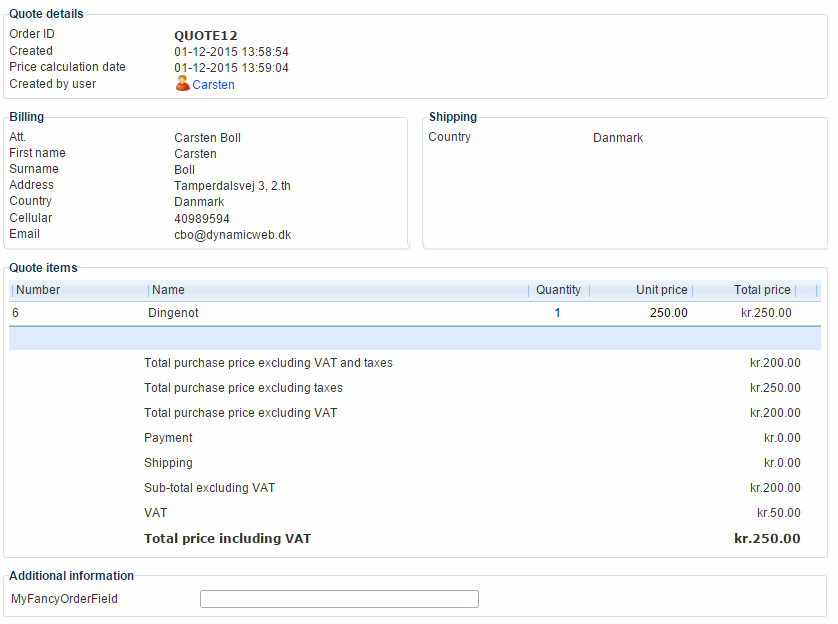Click the Unit price column header
Image resolution: width=838 pixels, height=624 pixels.
[x=661, y=290]
